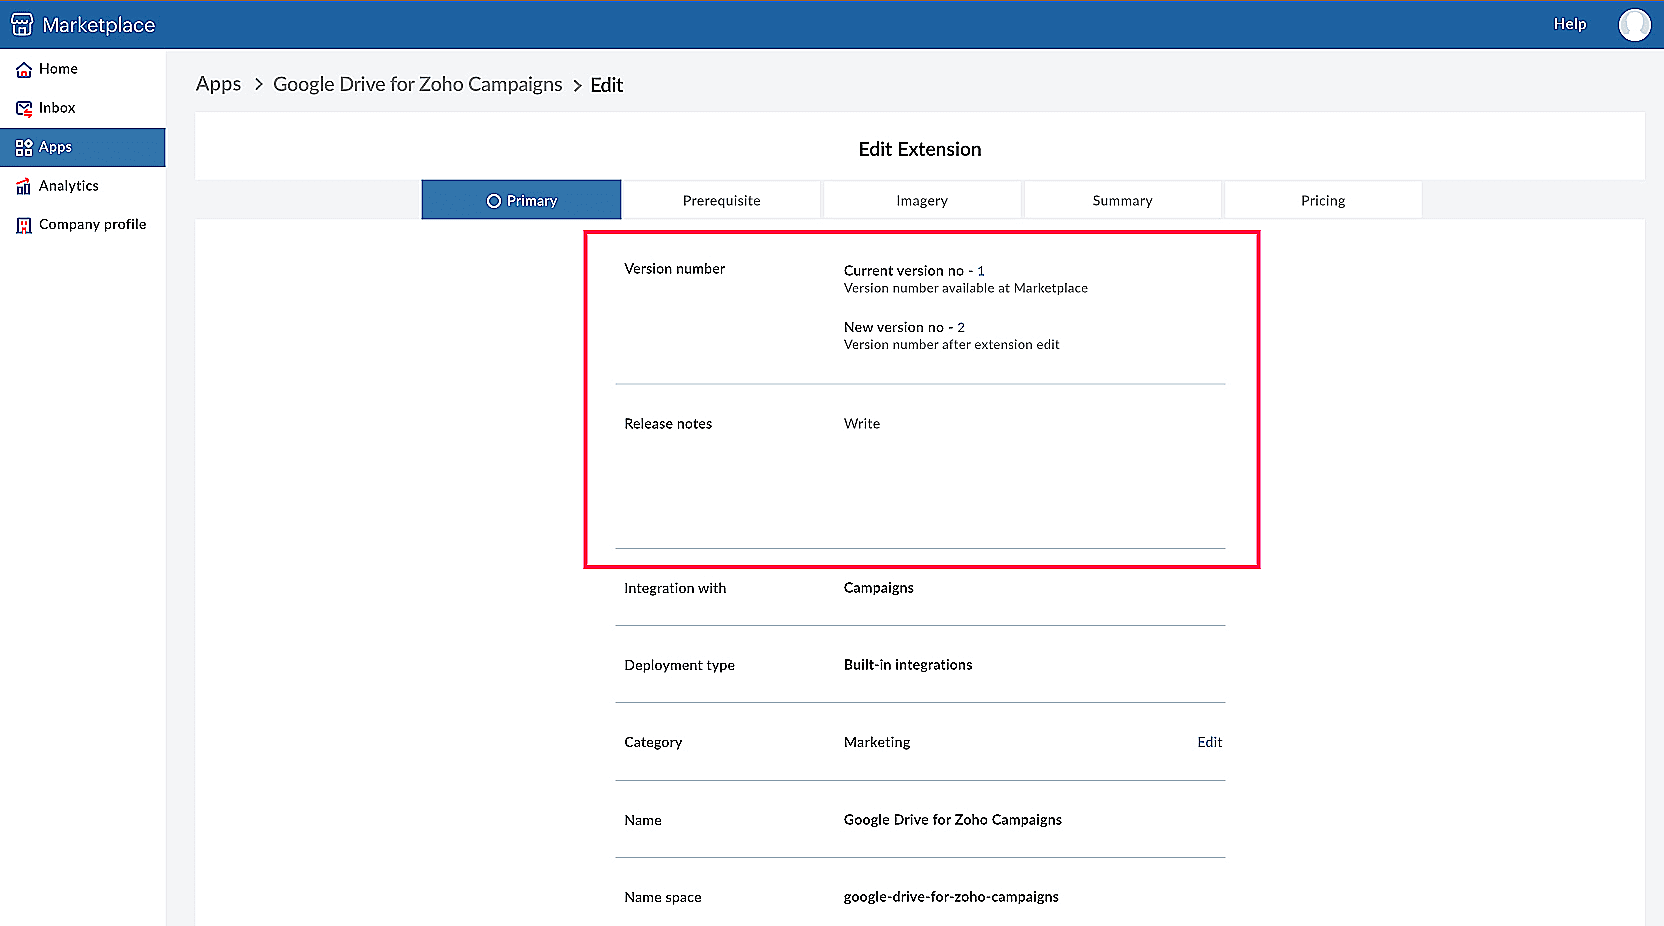Go to the Pricing tab
1664x926 pixels.
coord(1322,200)
